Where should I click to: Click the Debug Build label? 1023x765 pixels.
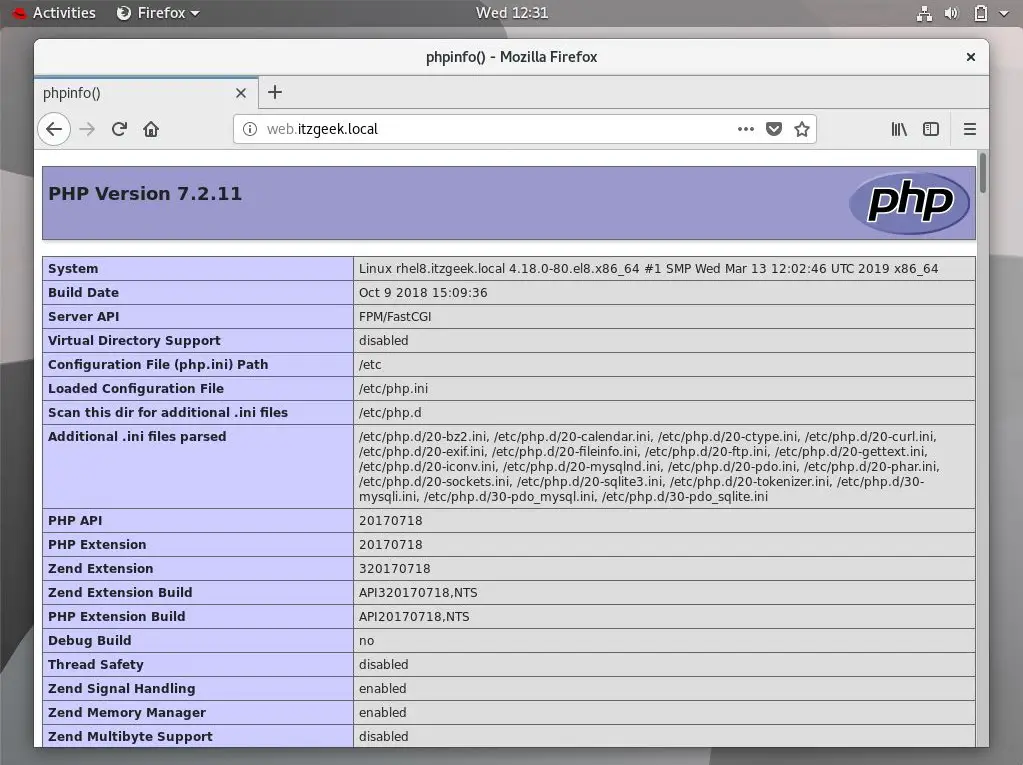tap(89, 640)
